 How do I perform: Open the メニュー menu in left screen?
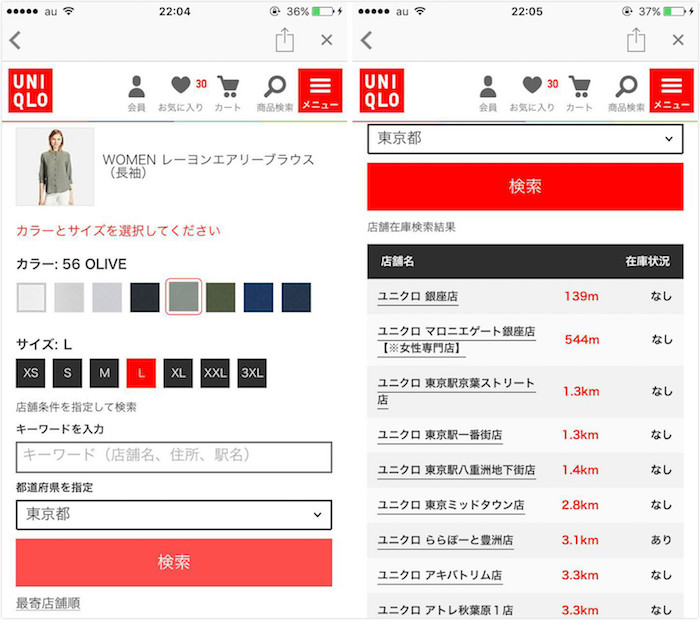(320, 91)
